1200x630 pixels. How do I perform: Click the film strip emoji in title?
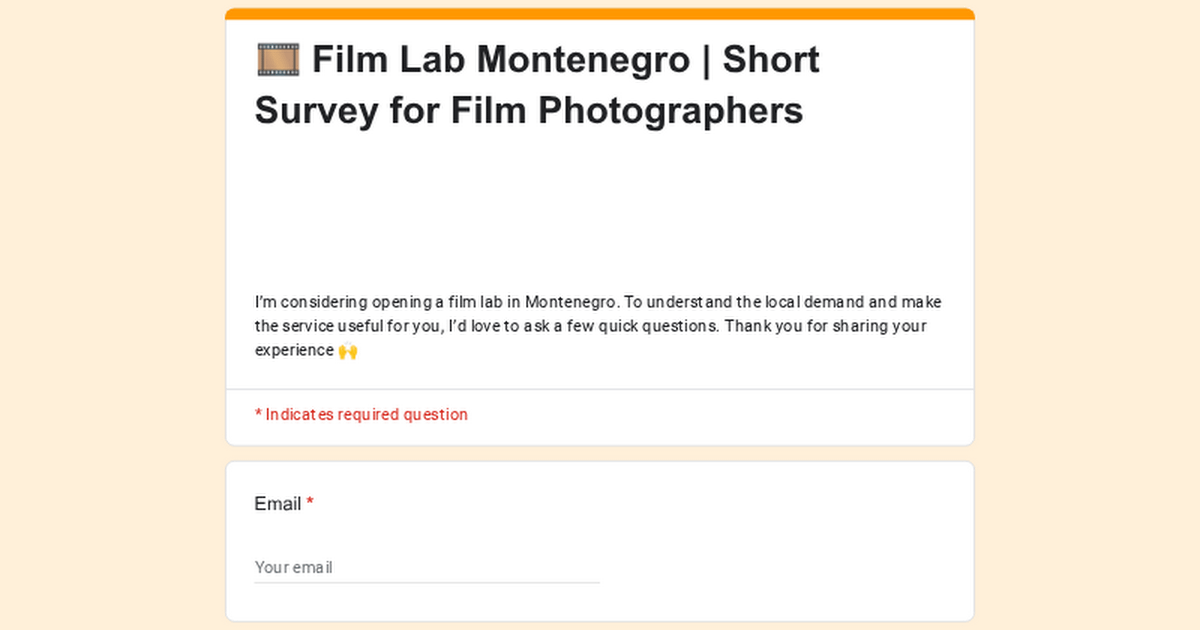[277, 60]
